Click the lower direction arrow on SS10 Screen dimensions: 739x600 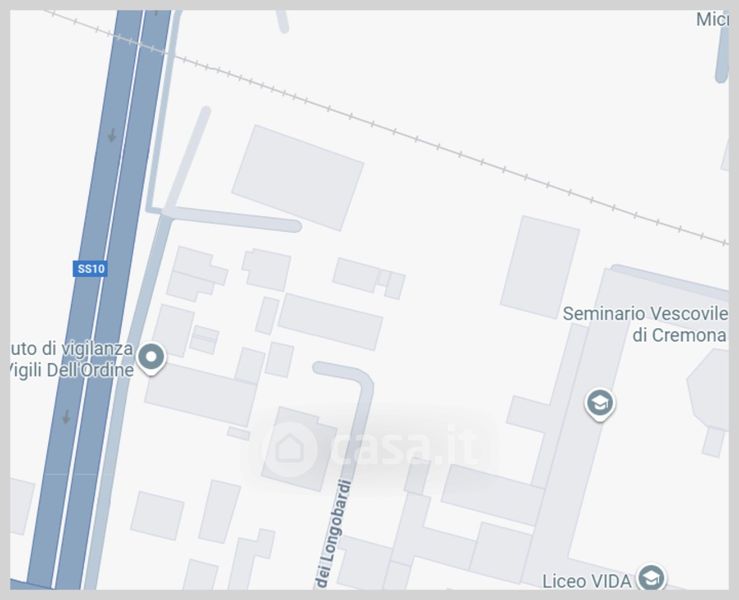coord(66,416)
